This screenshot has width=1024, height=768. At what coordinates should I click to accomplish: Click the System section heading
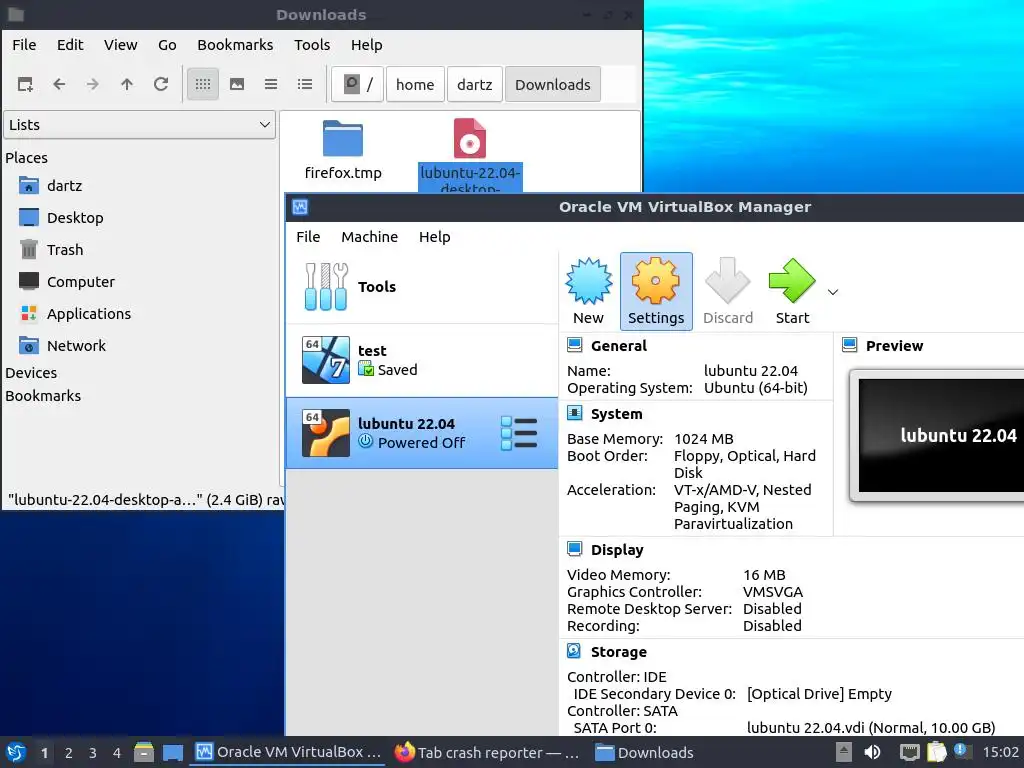point(616,414)
